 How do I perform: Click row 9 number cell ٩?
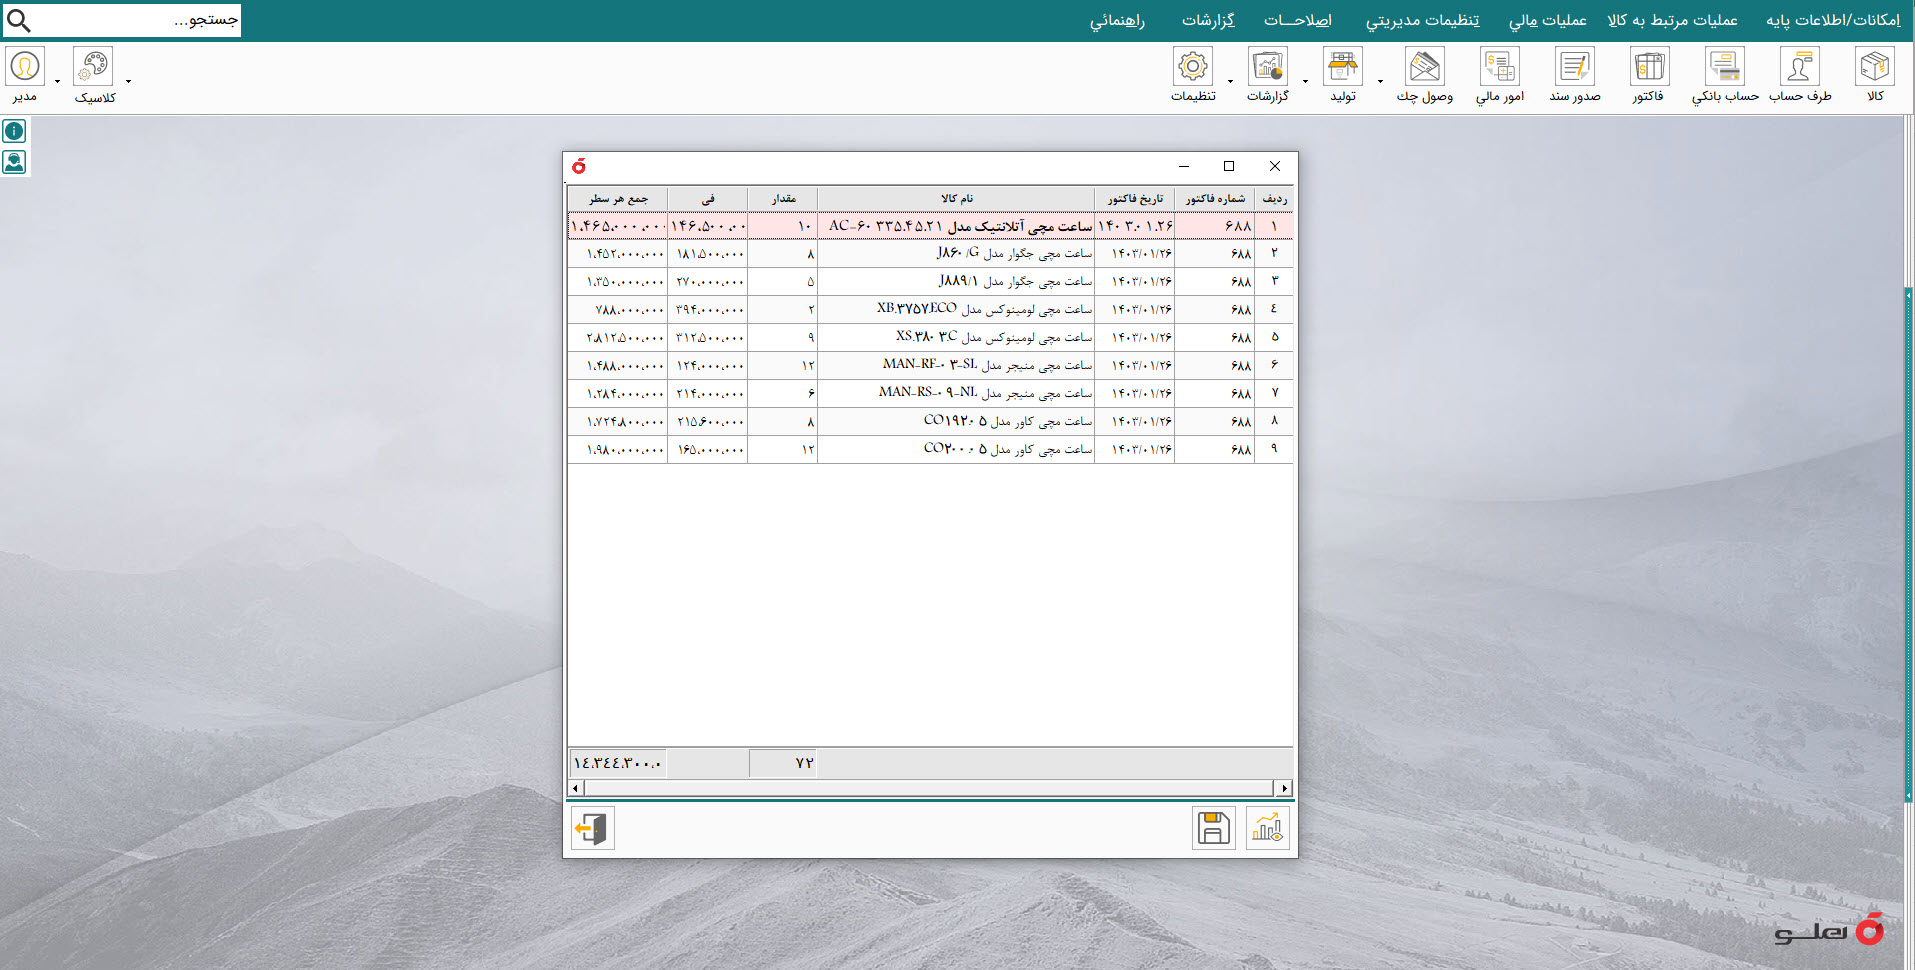pyautogui.click(x=1274, y=450)
